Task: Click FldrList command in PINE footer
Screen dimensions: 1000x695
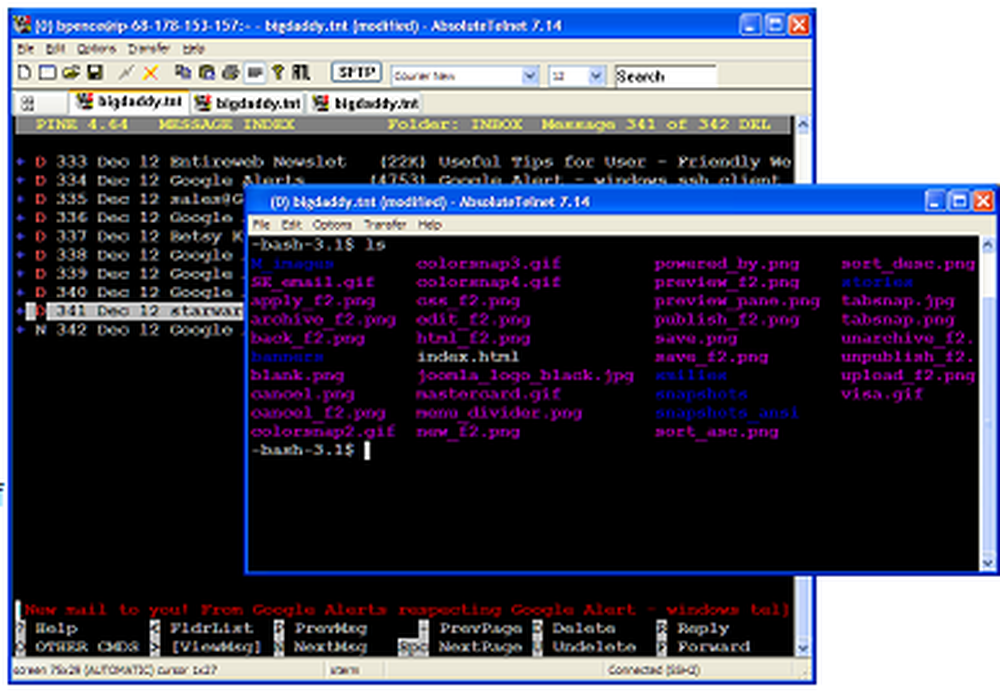Action: coord(212,628)
